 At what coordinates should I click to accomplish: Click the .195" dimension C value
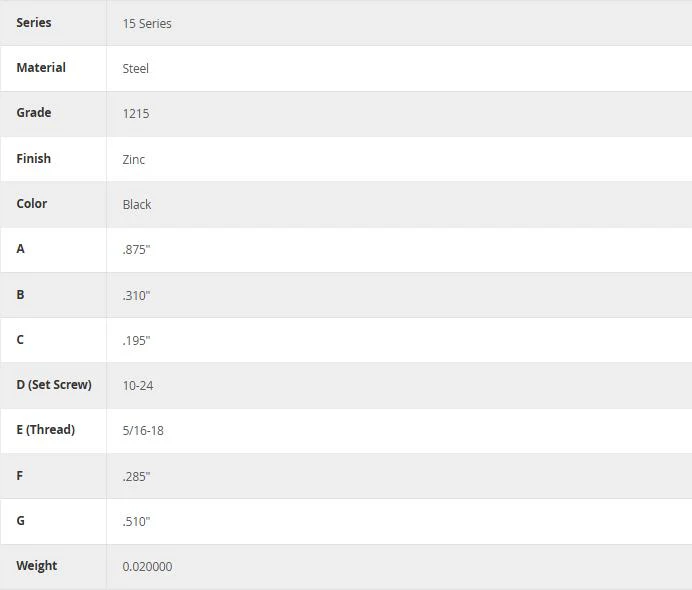[136, 340]
